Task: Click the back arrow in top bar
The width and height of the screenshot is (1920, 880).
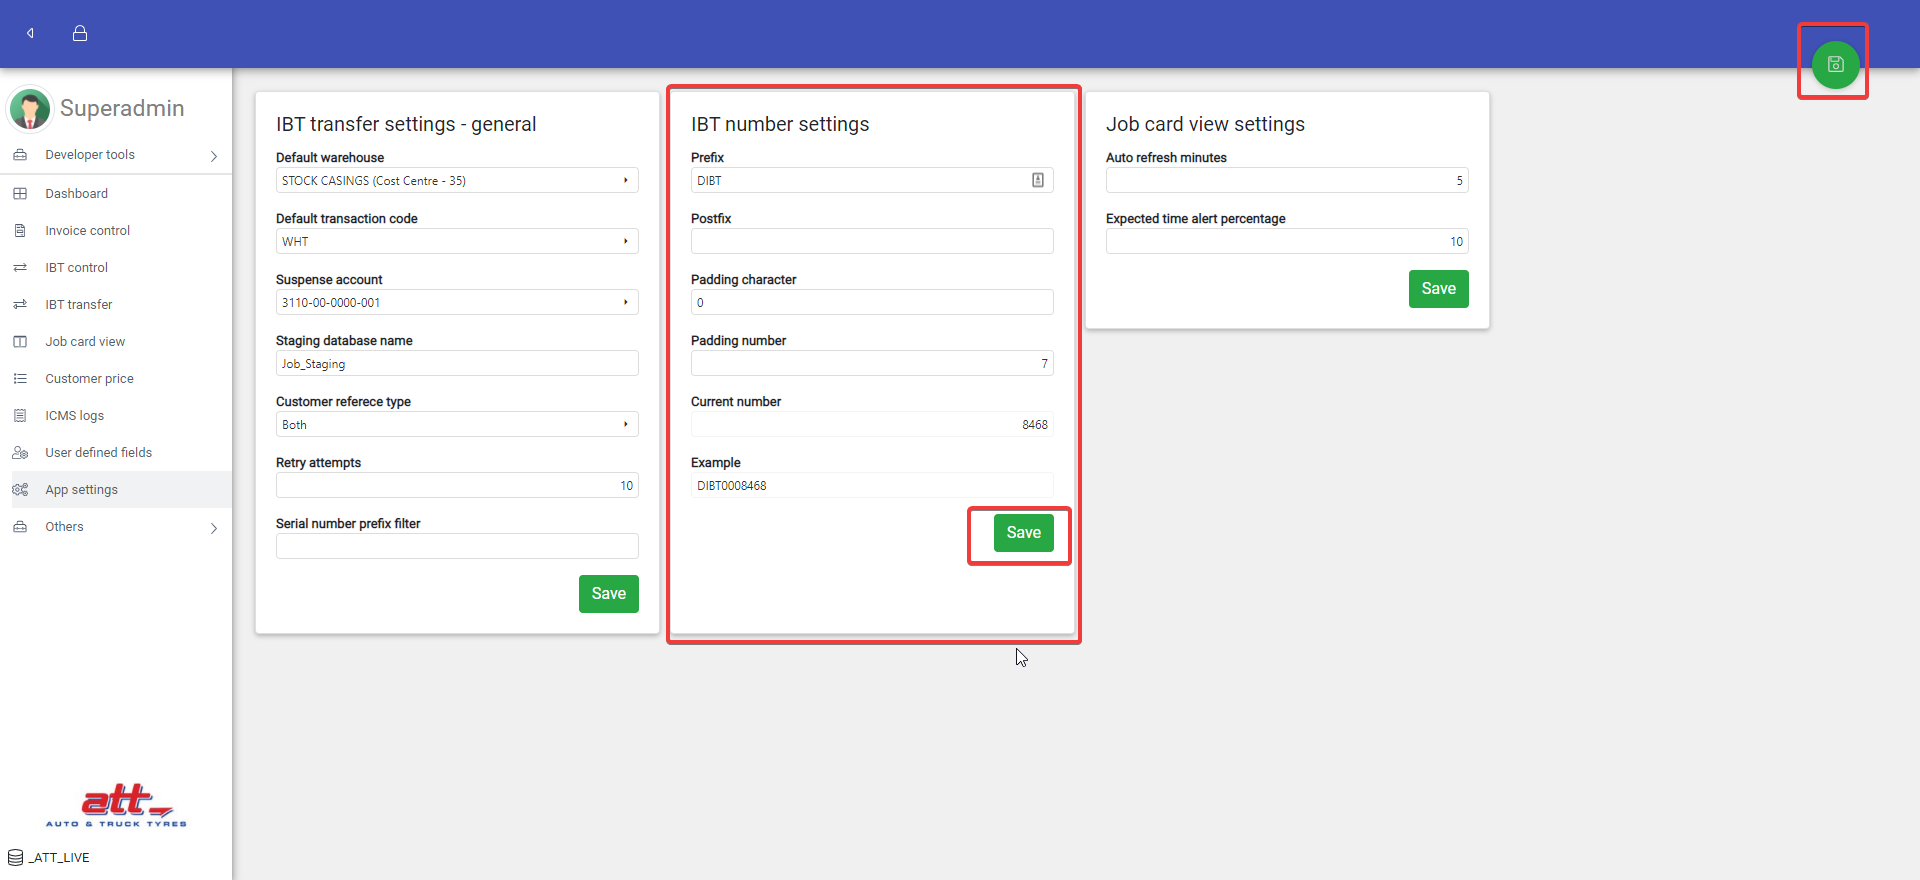Action: point(31,33)
